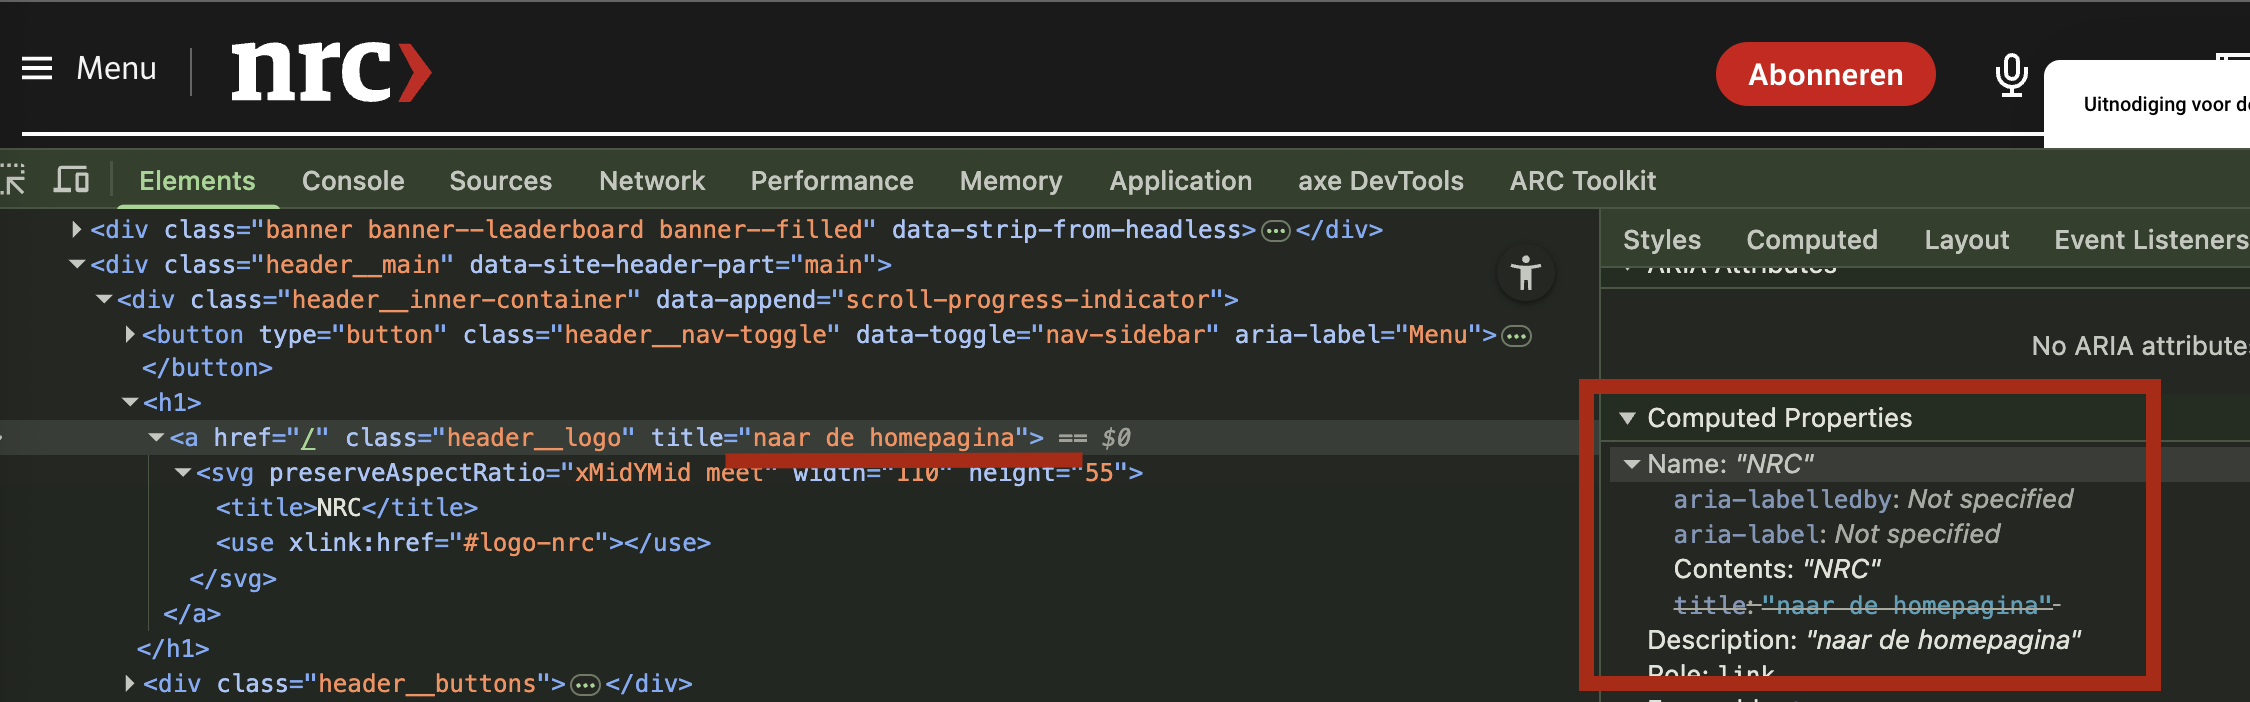Switch to the Computed styles tab
This screenshot has height=702, width=2250.
pyautogui.click(x=1811, y=240)
